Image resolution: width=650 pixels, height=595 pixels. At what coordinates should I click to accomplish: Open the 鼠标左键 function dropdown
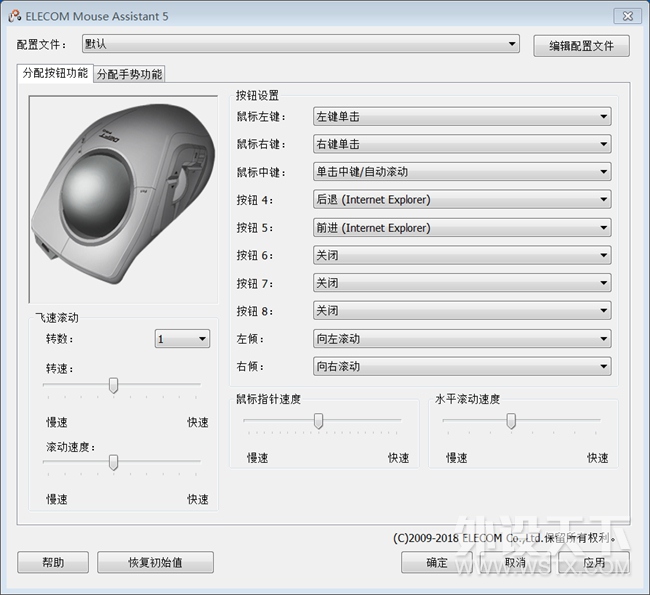pyautogui.click(x=462, y=117)
